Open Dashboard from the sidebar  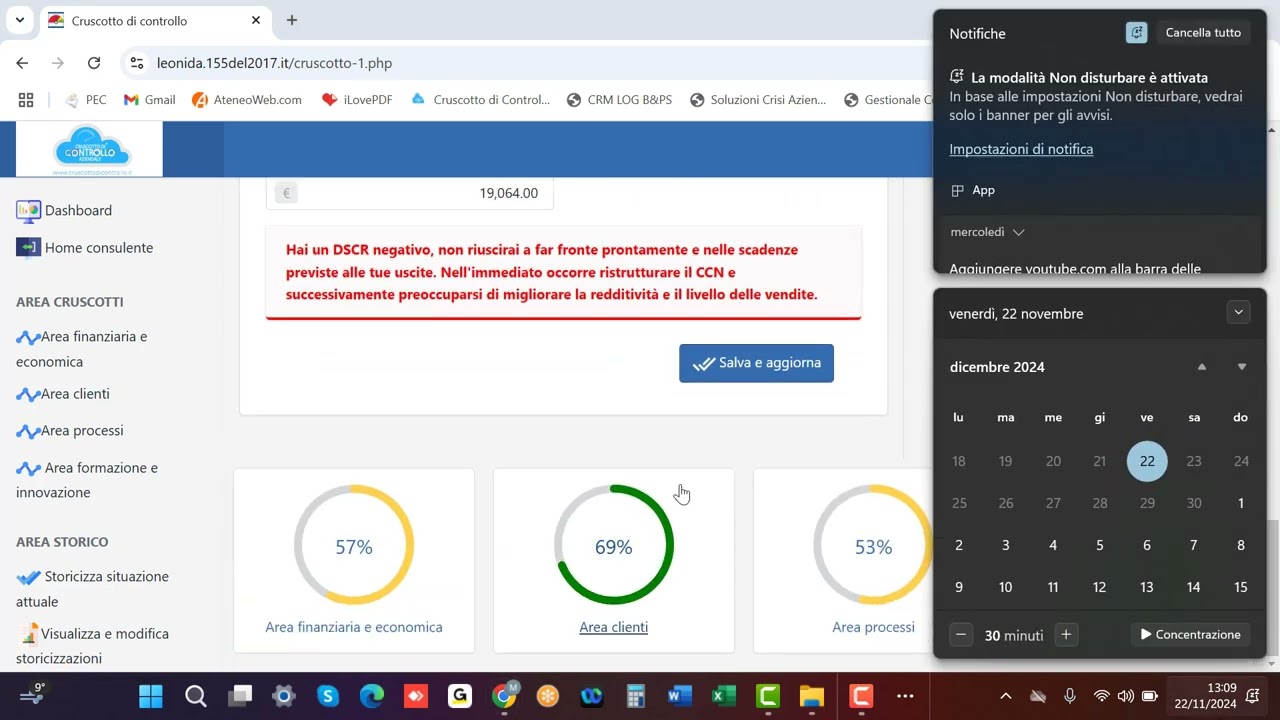click(78, 210)
